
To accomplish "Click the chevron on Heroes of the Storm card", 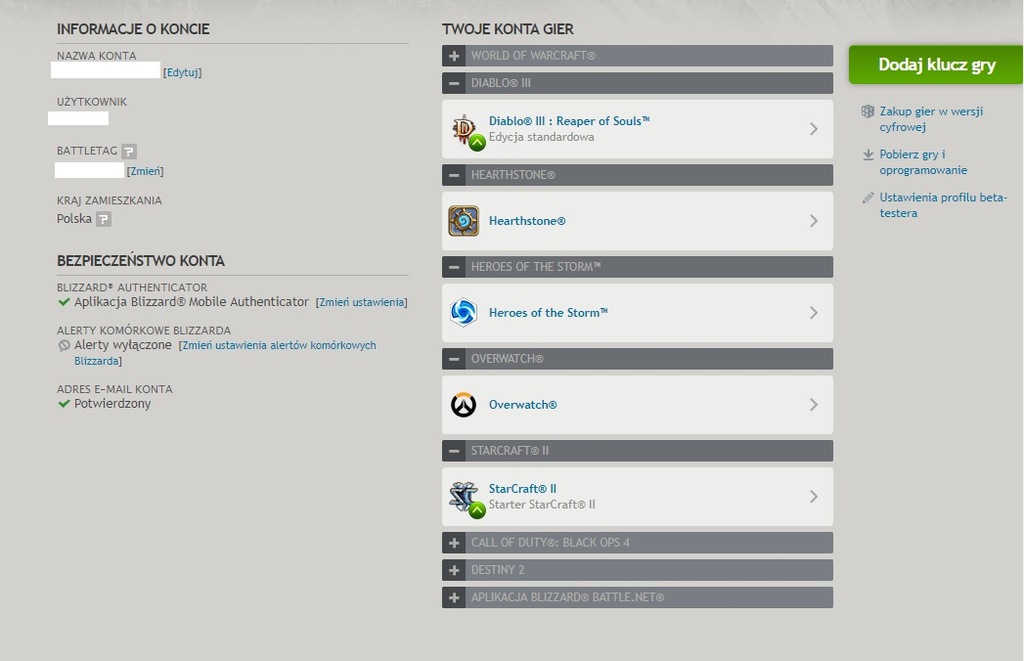I will (x=814, y=313).
